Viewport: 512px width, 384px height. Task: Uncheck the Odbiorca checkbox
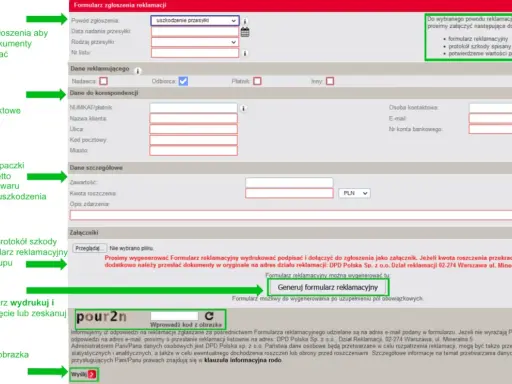[x=183, y=81]
